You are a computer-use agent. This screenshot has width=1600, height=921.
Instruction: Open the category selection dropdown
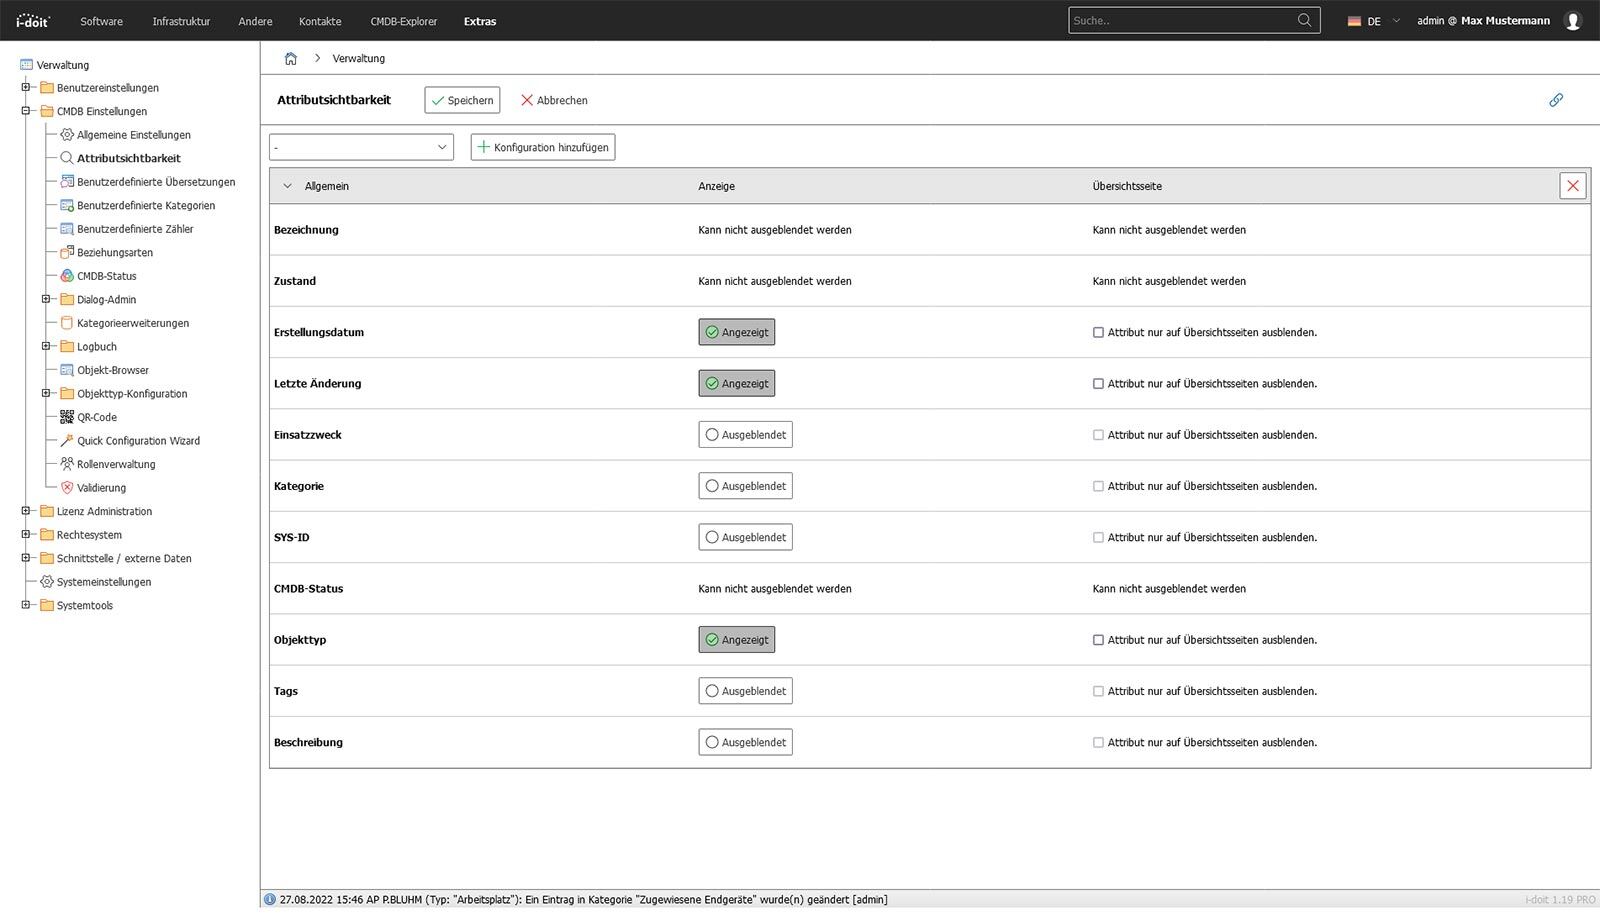361,147
